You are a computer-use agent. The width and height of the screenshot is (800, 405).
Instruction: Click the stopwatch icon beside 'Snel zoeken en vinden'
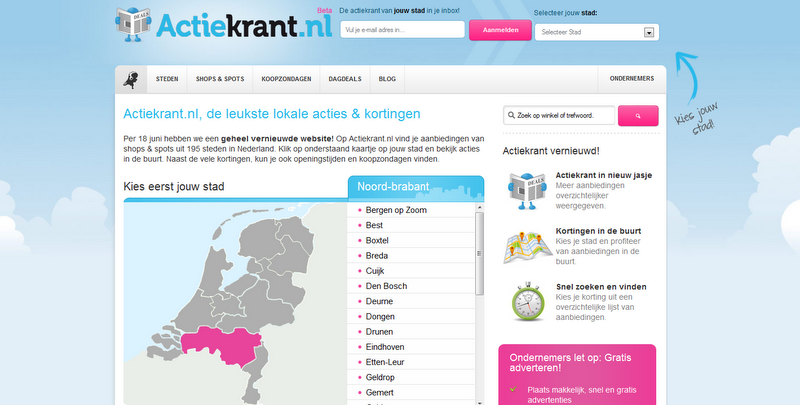(x=528, y=301)
